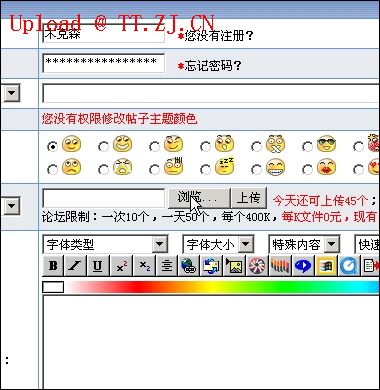
Task: Open the 忘记密码? forgot password link
Action: (x=213, y=65)
